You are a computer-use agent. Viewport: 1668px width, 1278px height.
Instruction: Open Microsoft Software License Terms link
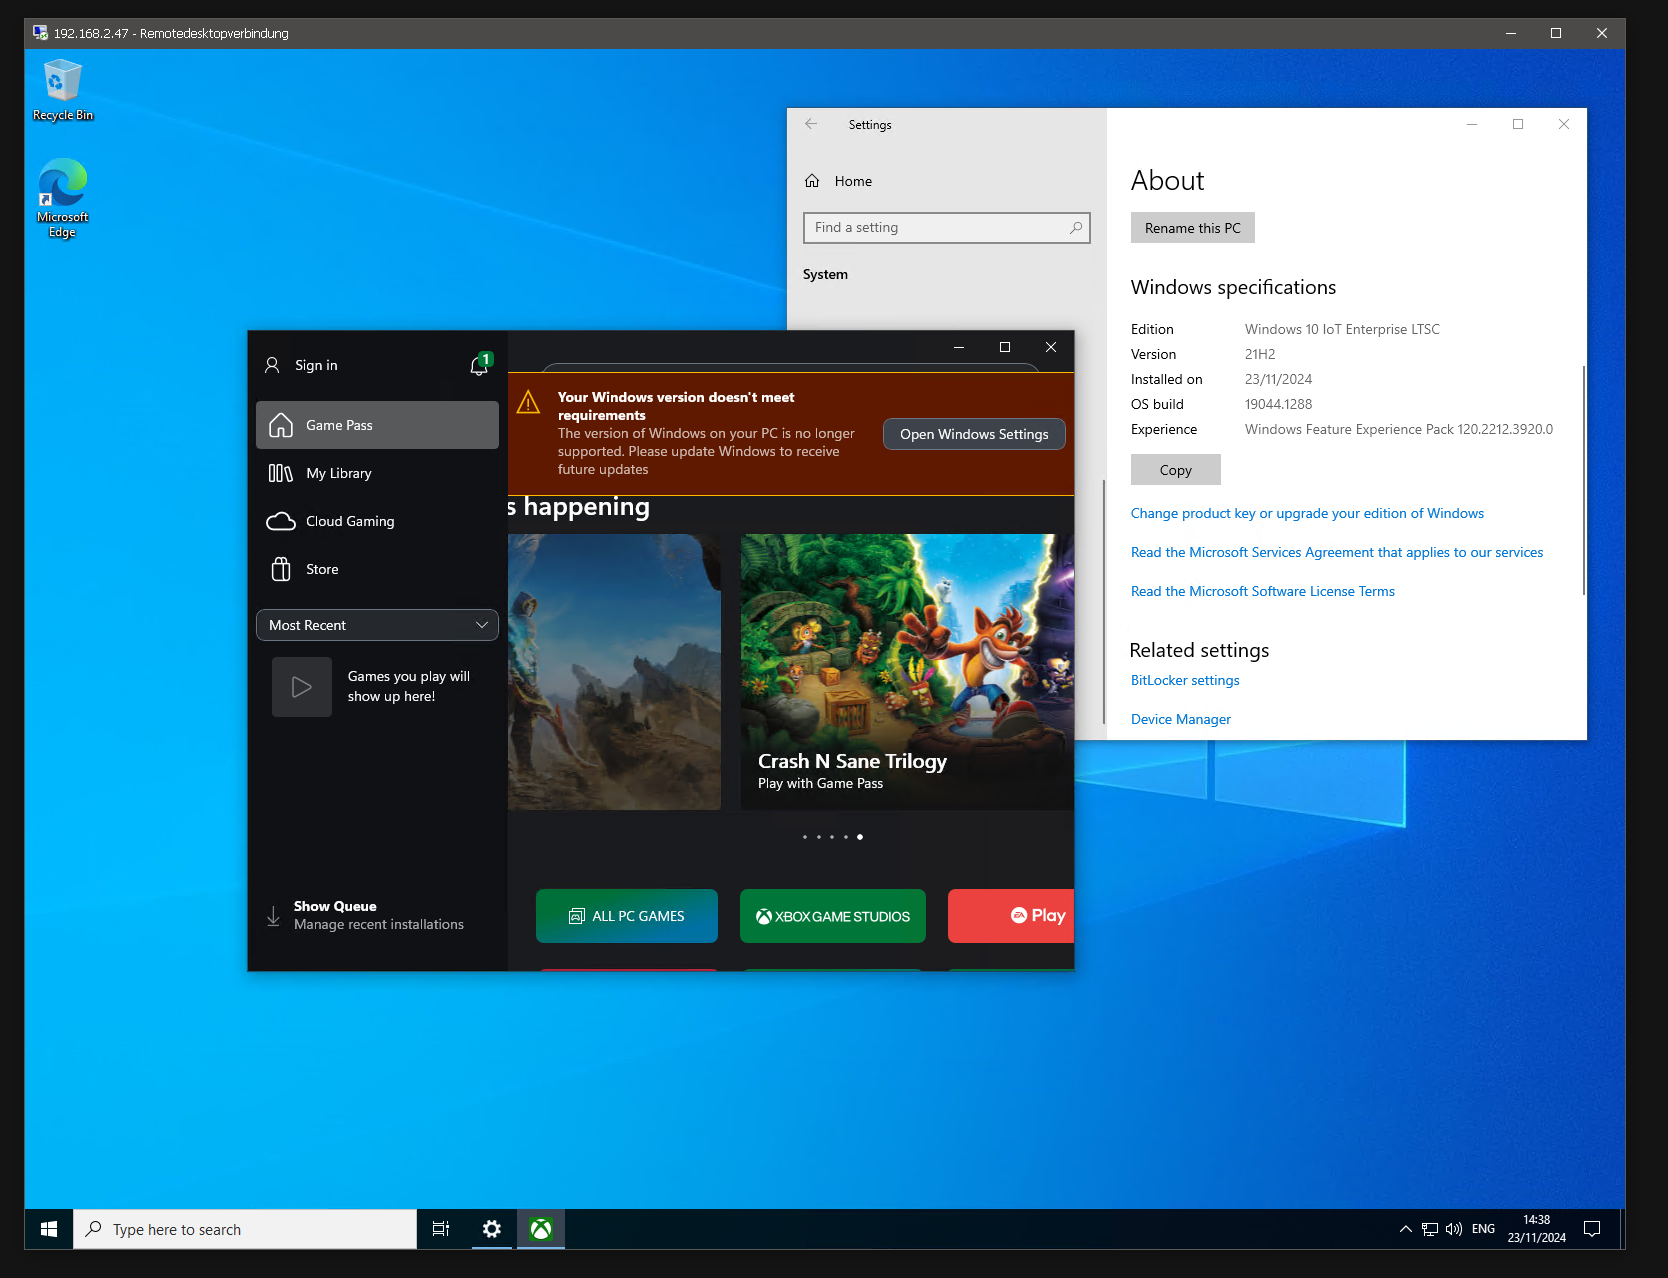(1263, 591)
